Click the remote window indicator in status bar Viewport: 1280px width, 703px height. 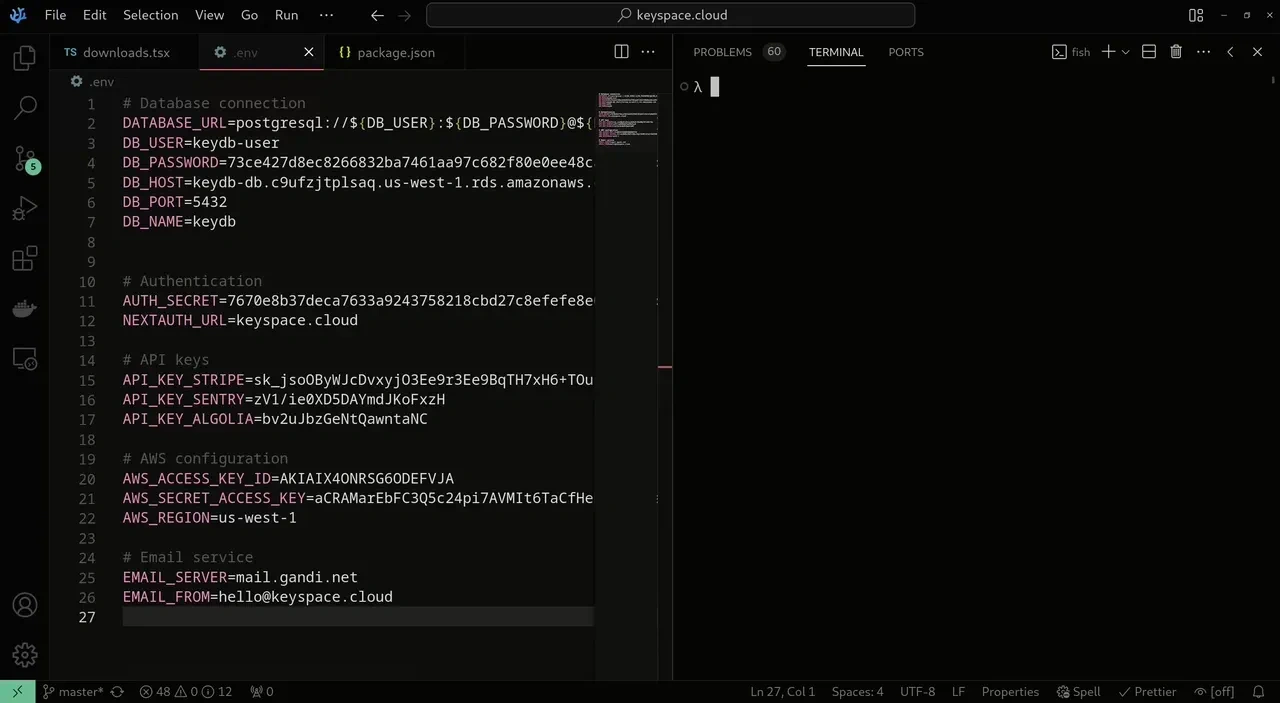(x=17, y=692)
